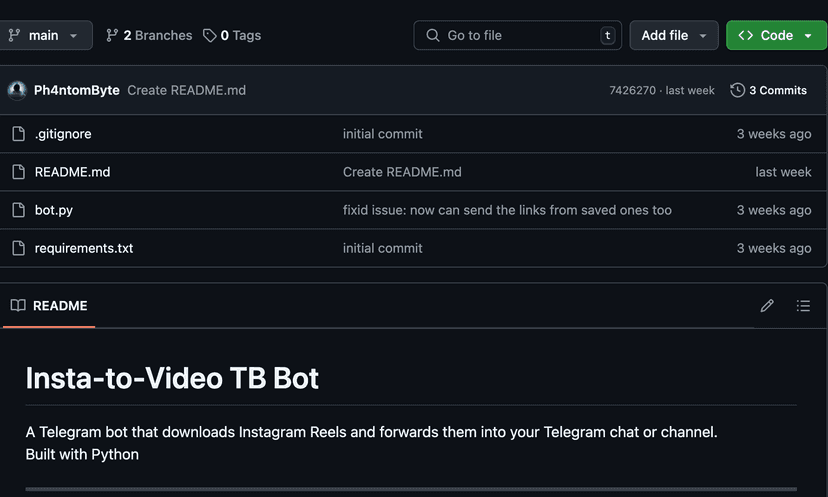
Task: Open the latest commit message Create README.md
Action: [186, 90]
